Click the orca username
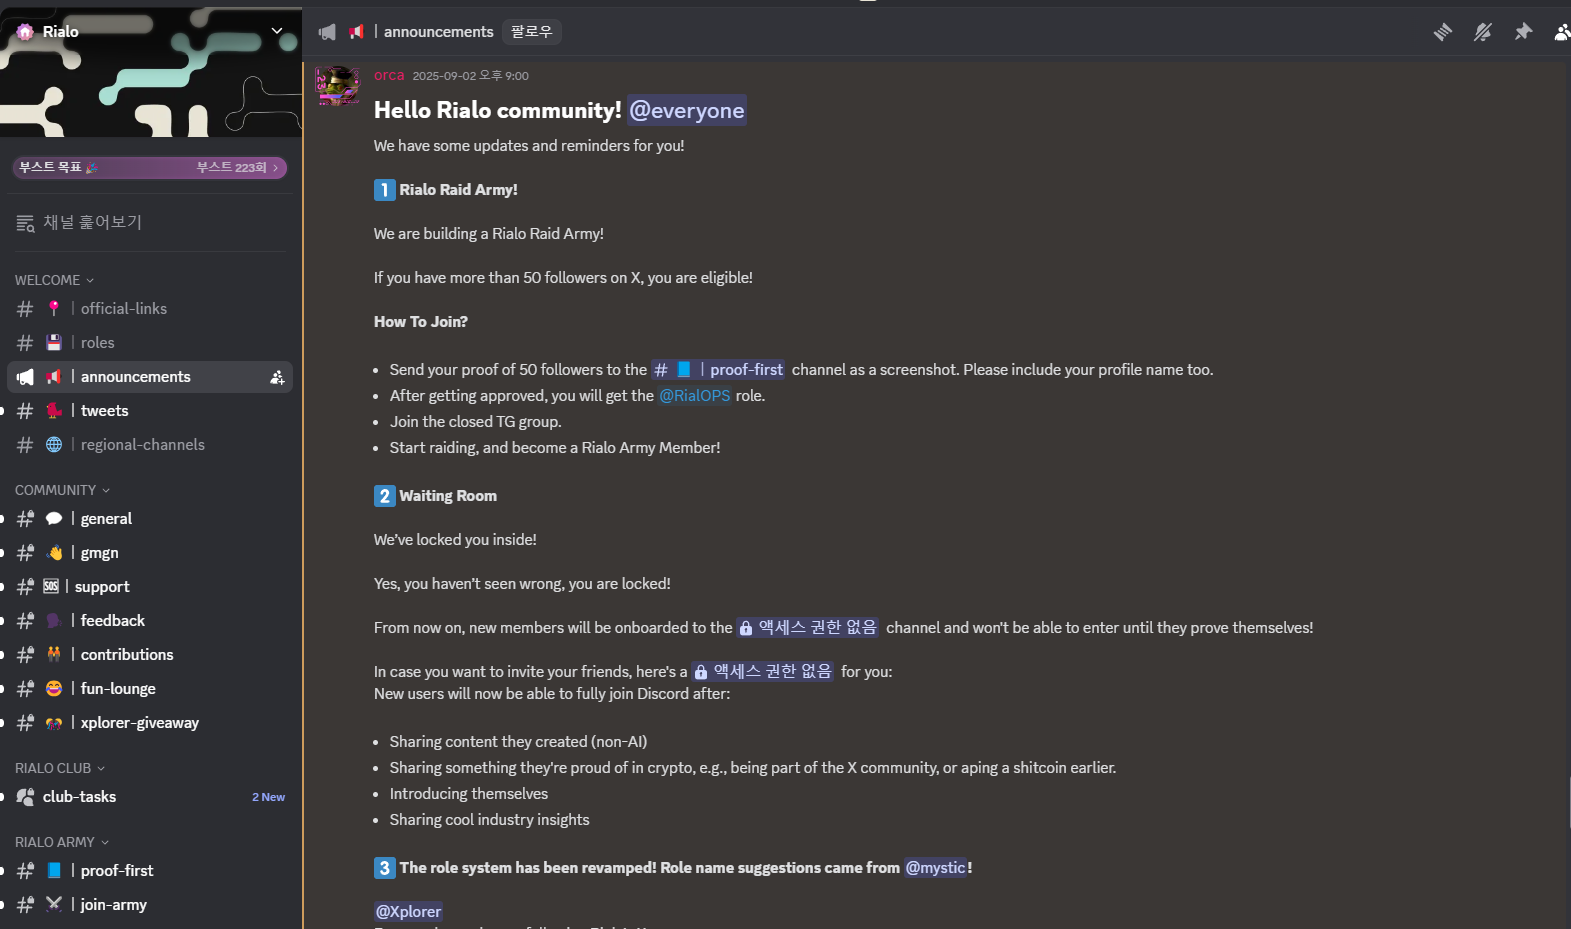Viewport: 1571px width, 929px height. [x=389, y=75]
